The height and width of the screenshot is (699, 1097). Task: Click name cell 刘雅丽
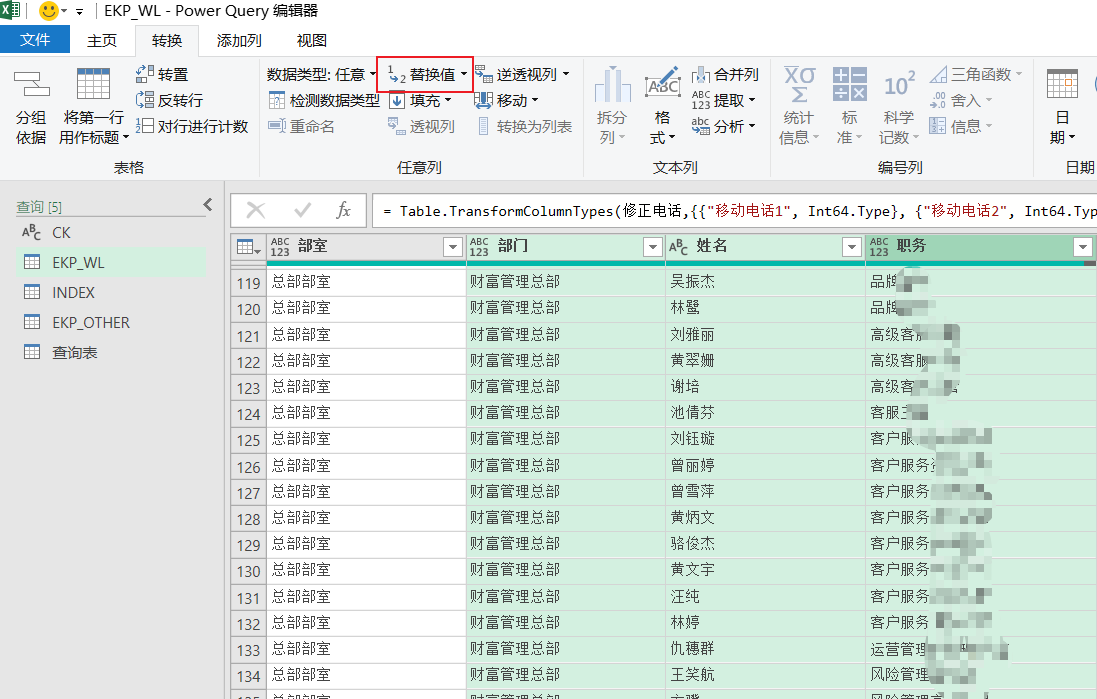pos(765,334)
